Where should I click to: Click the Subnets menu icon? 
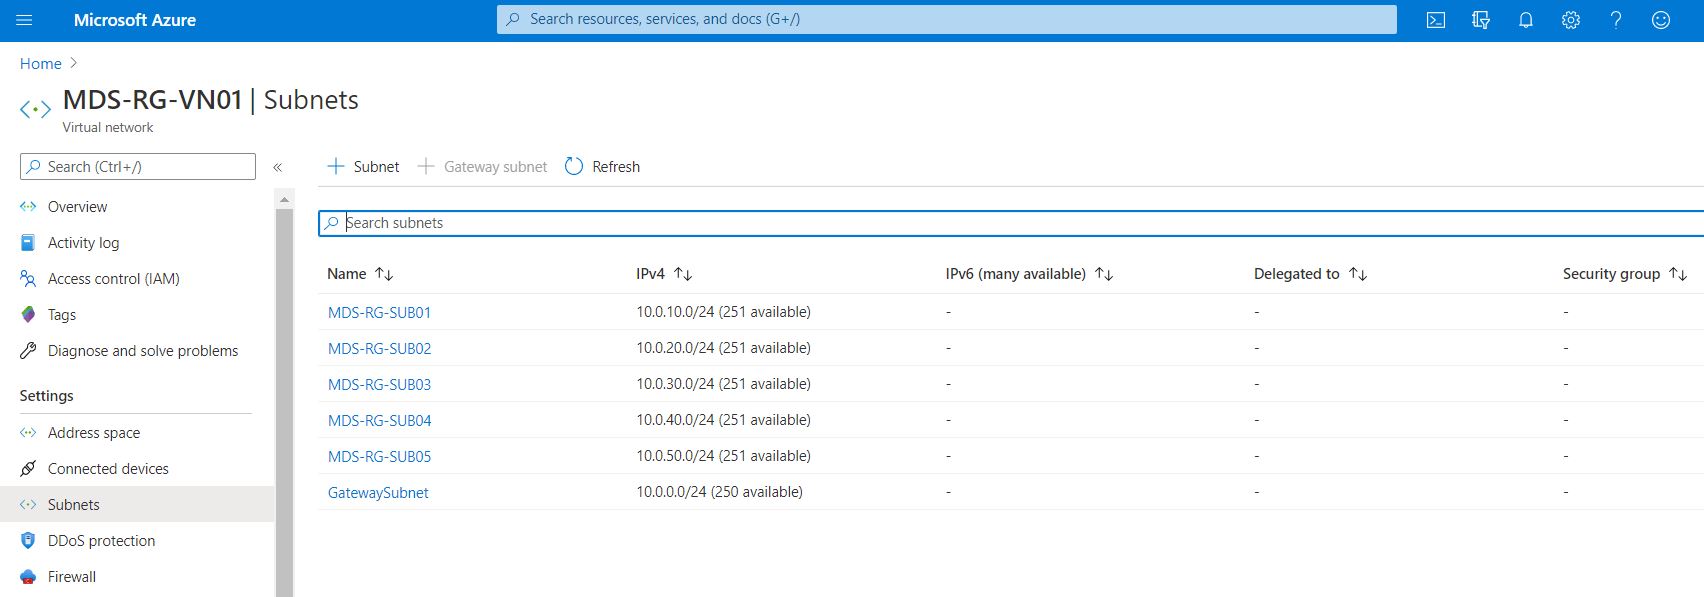click(28, 505)
